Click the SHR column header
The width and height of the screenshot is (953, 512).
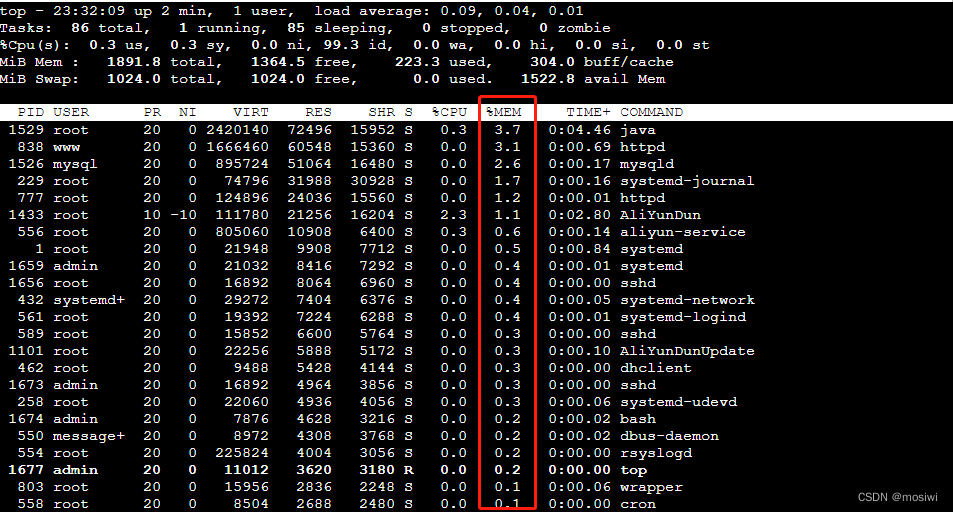coord(381,112)
